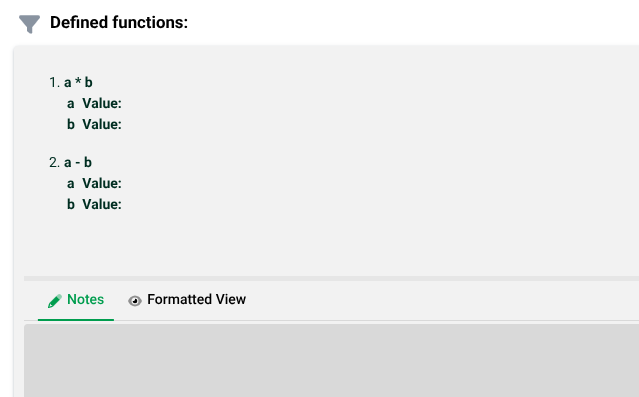Viewport: 639px width, 397px height.
Task: Click 'a Value:' under function a - b
Action: click(x=94, y=183)
